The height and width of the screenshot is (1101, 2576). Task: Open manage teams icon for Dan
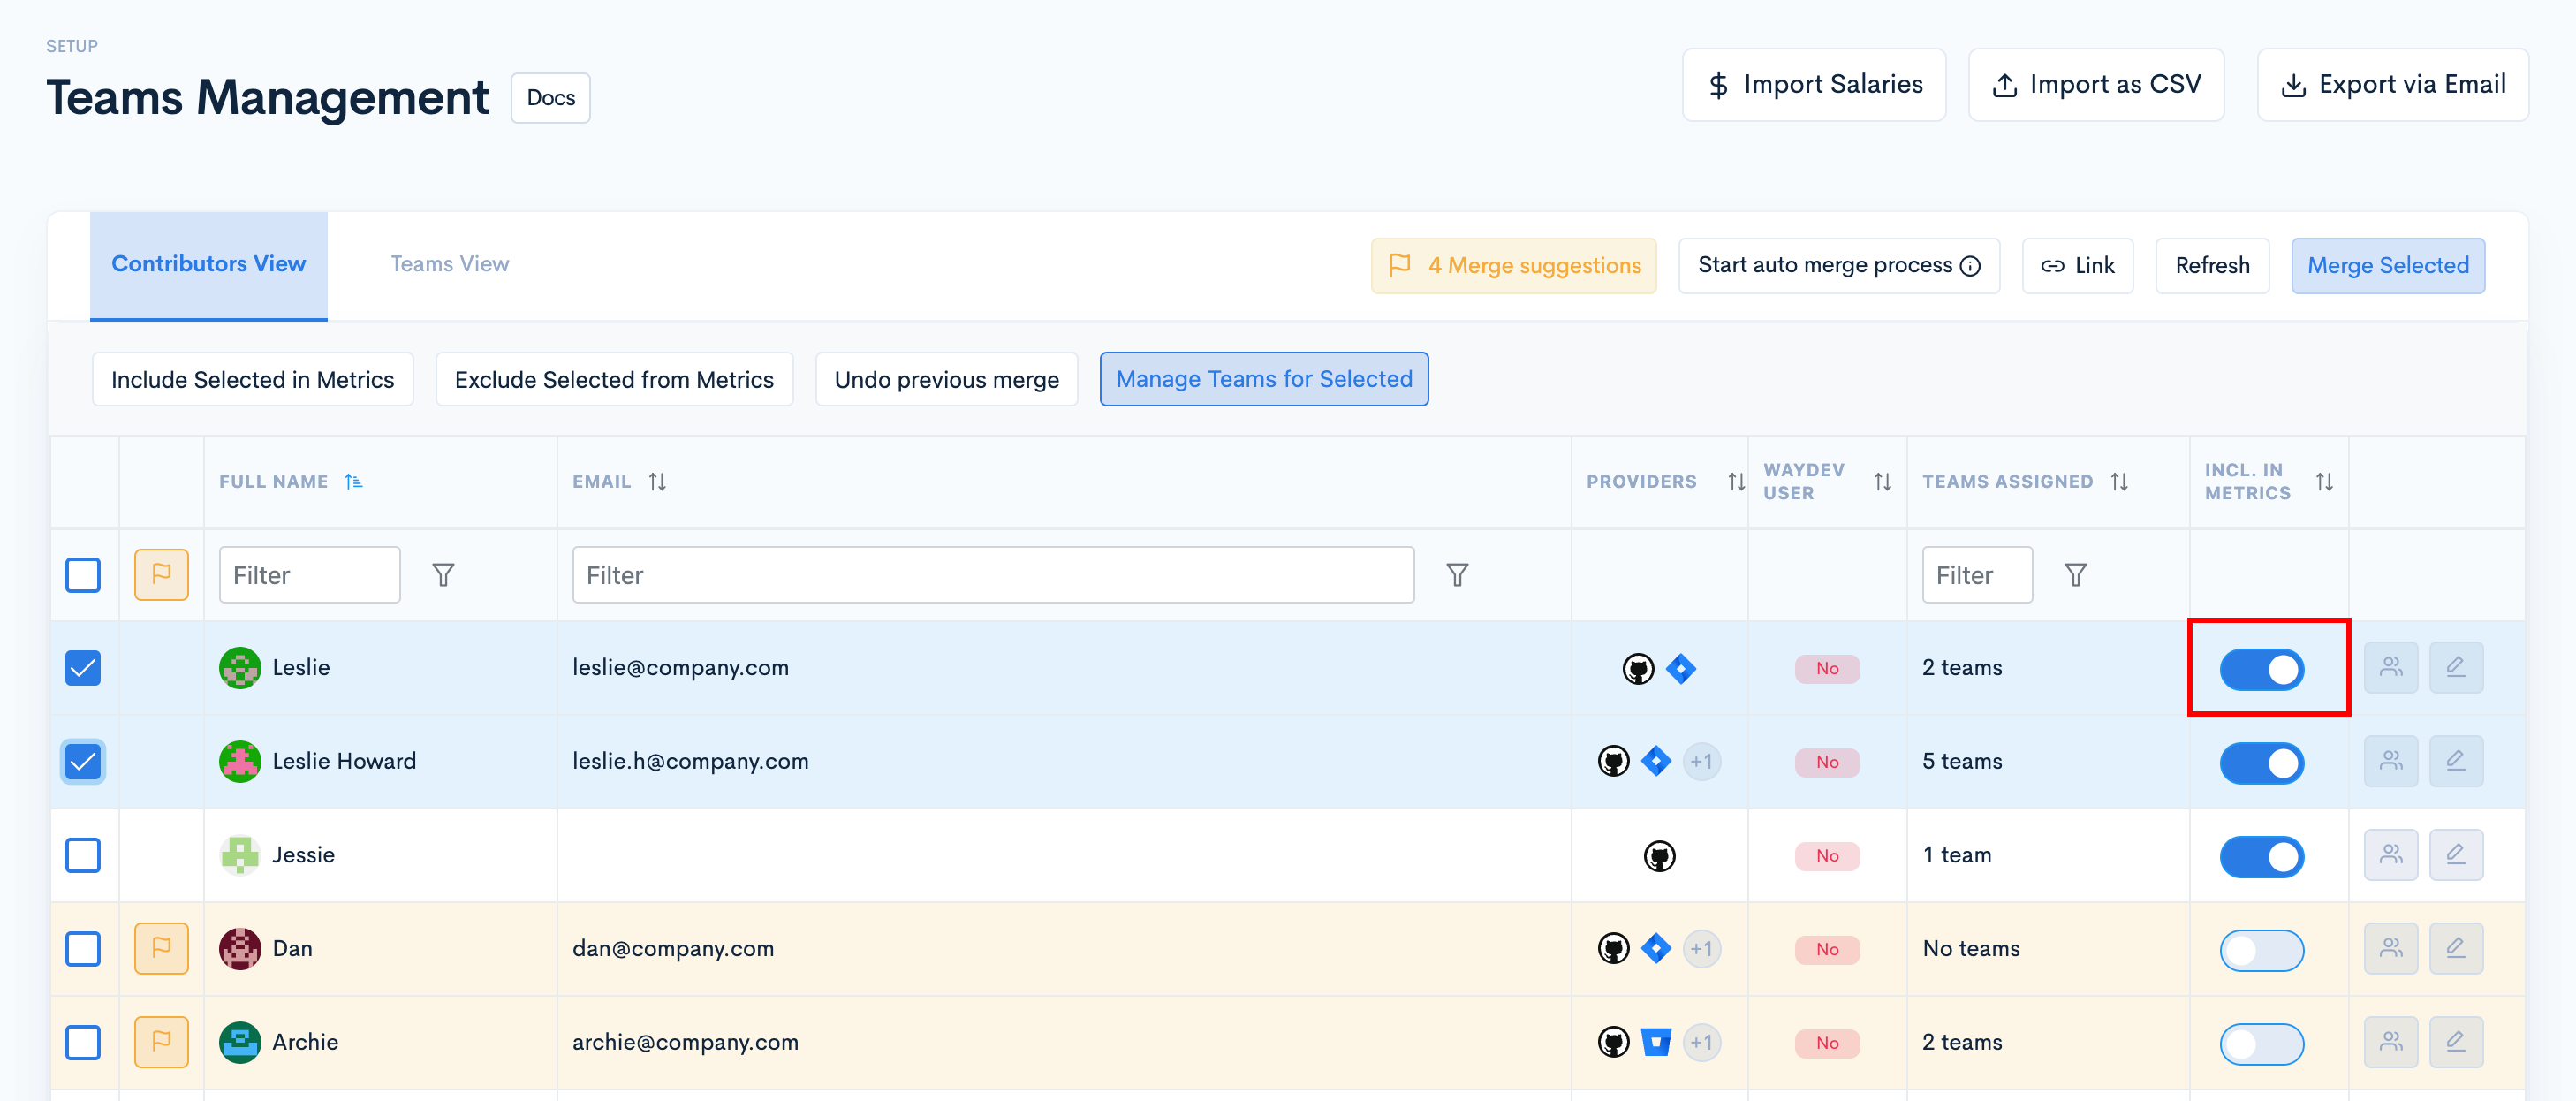click(x=2390, y=949)
